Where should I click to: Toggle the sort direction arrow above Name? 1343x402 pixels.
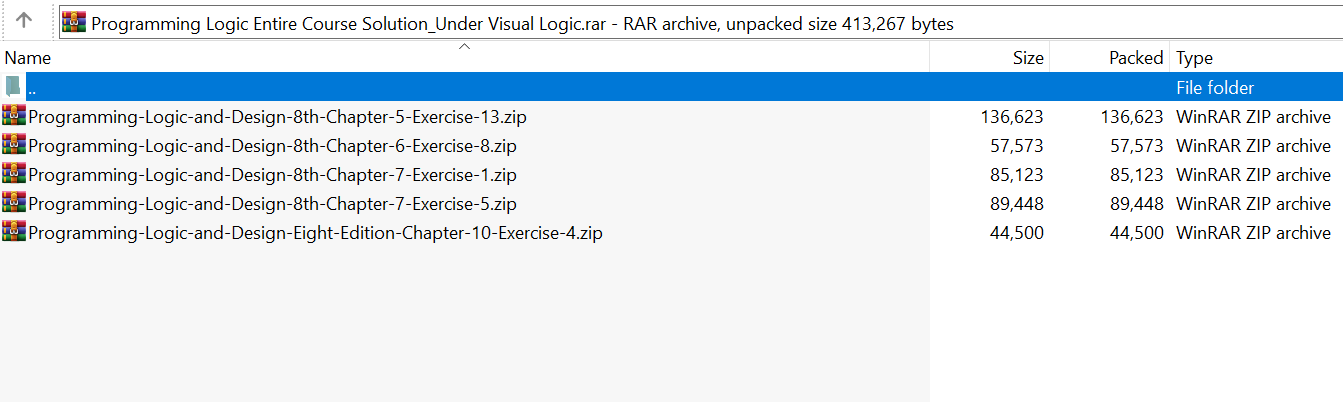(x=464, y=46)
